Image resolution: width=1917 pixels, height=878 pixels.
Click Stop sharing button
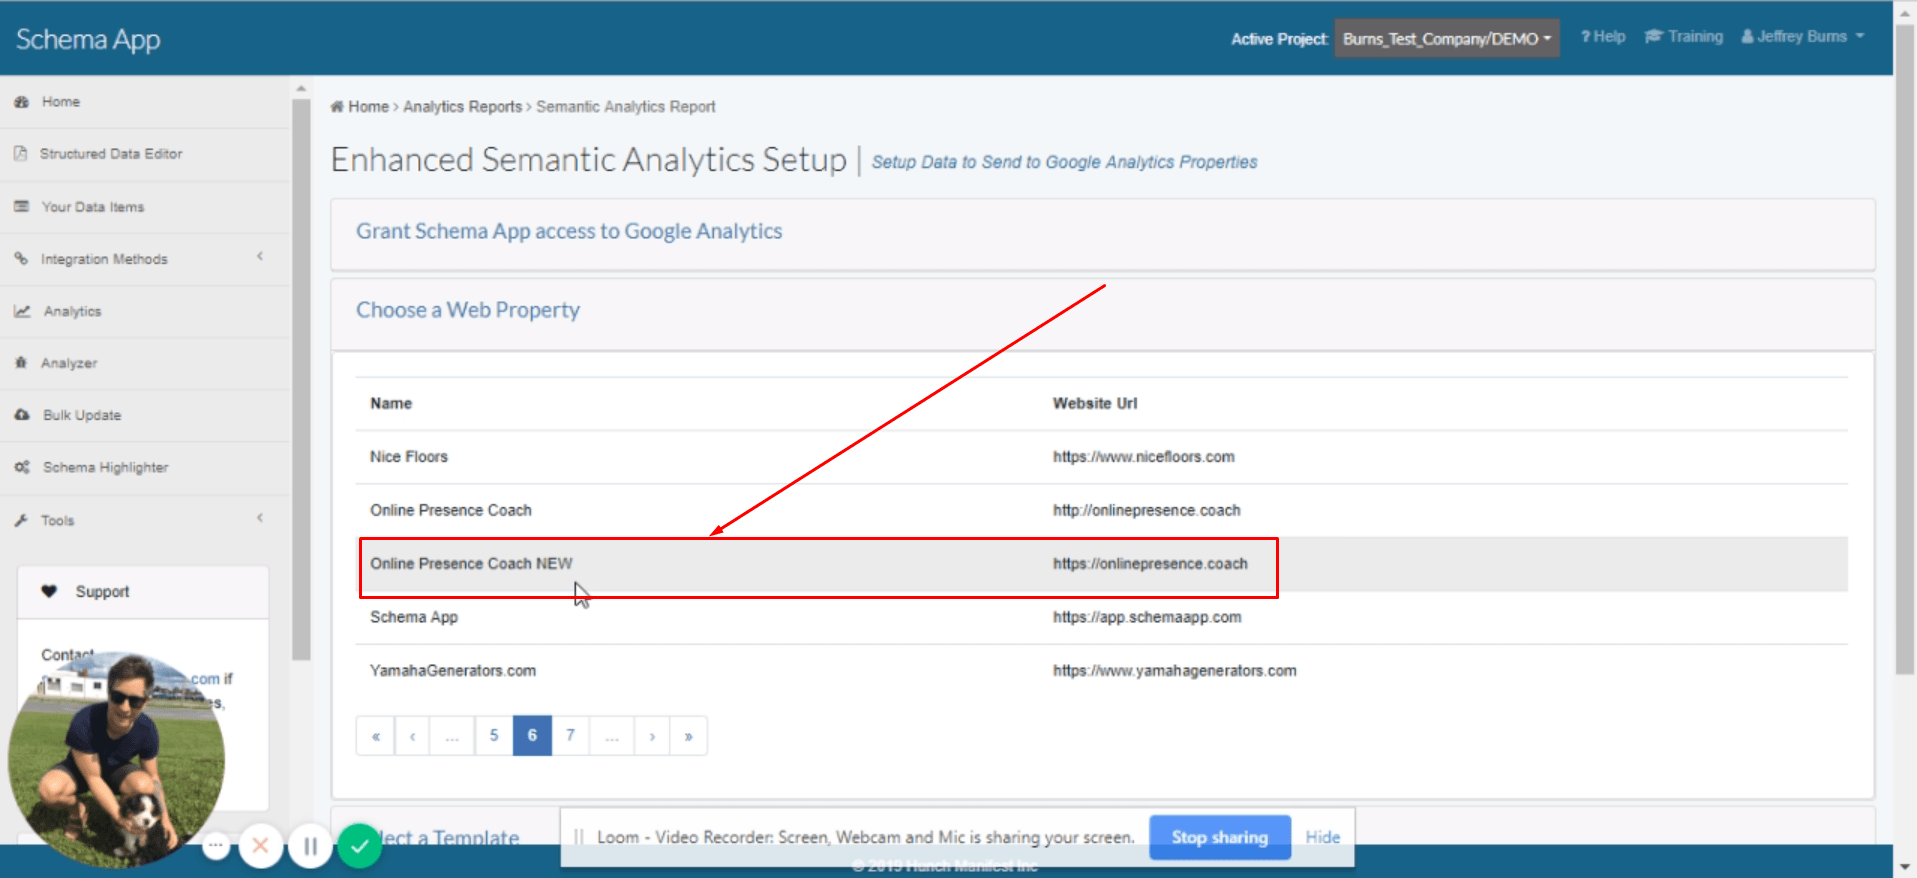click(x=1219, y=837)
